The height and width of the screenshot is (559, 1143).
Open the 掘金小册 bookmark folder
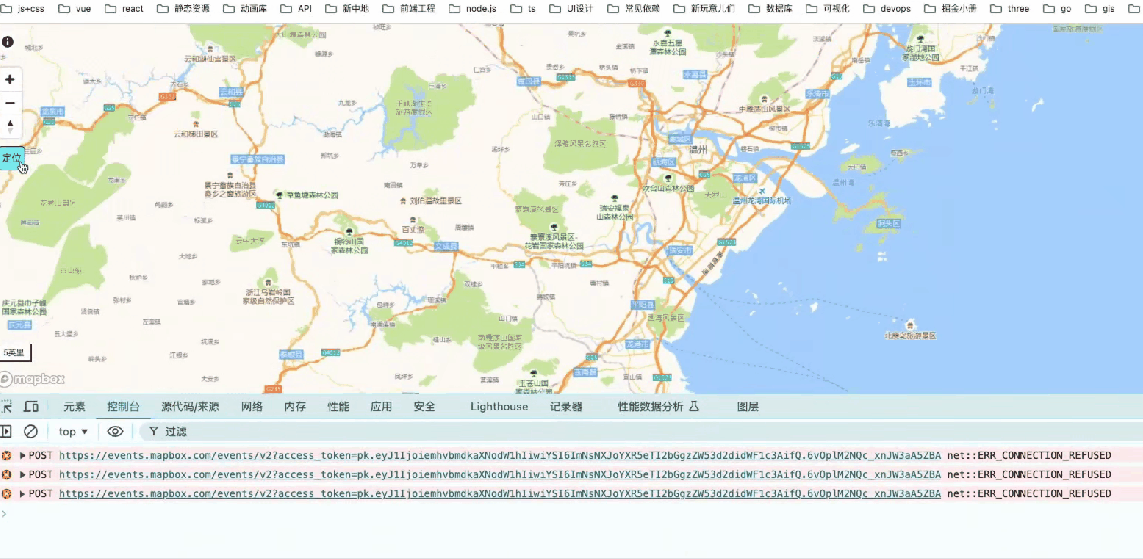coord(951,9)
